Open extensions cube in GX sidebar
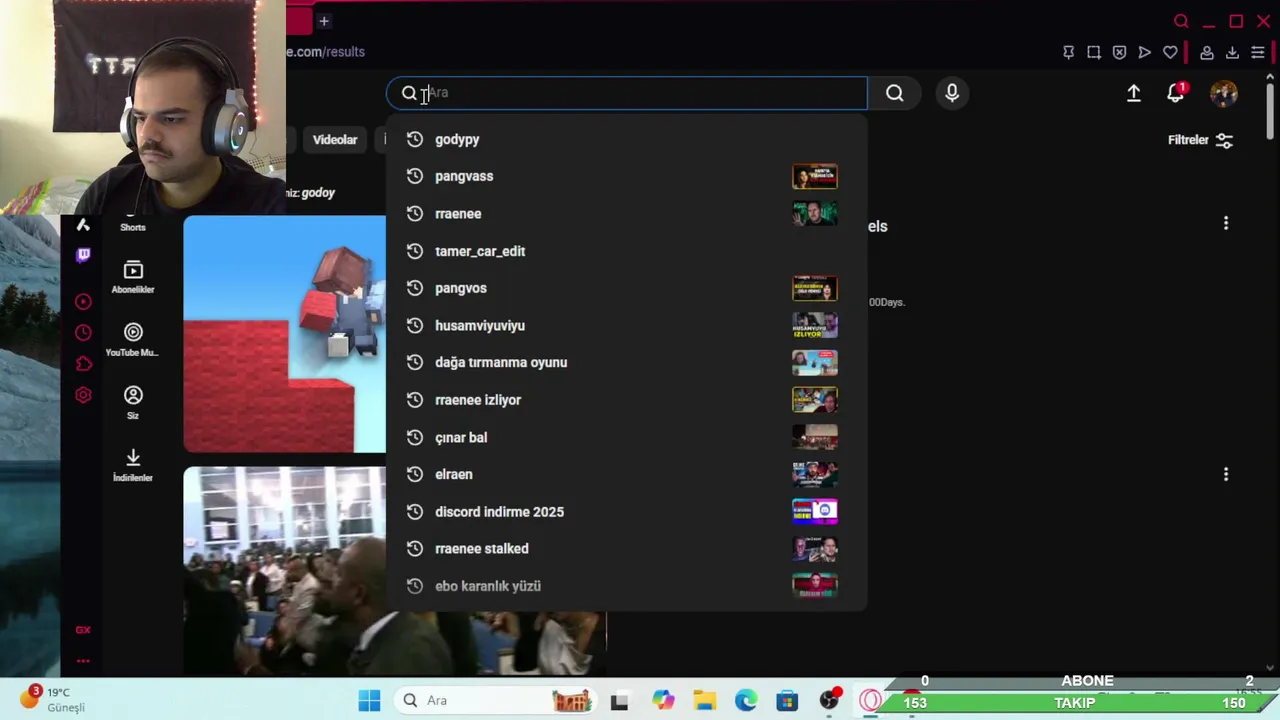1280x720 pixels. [x=83, y=363]
